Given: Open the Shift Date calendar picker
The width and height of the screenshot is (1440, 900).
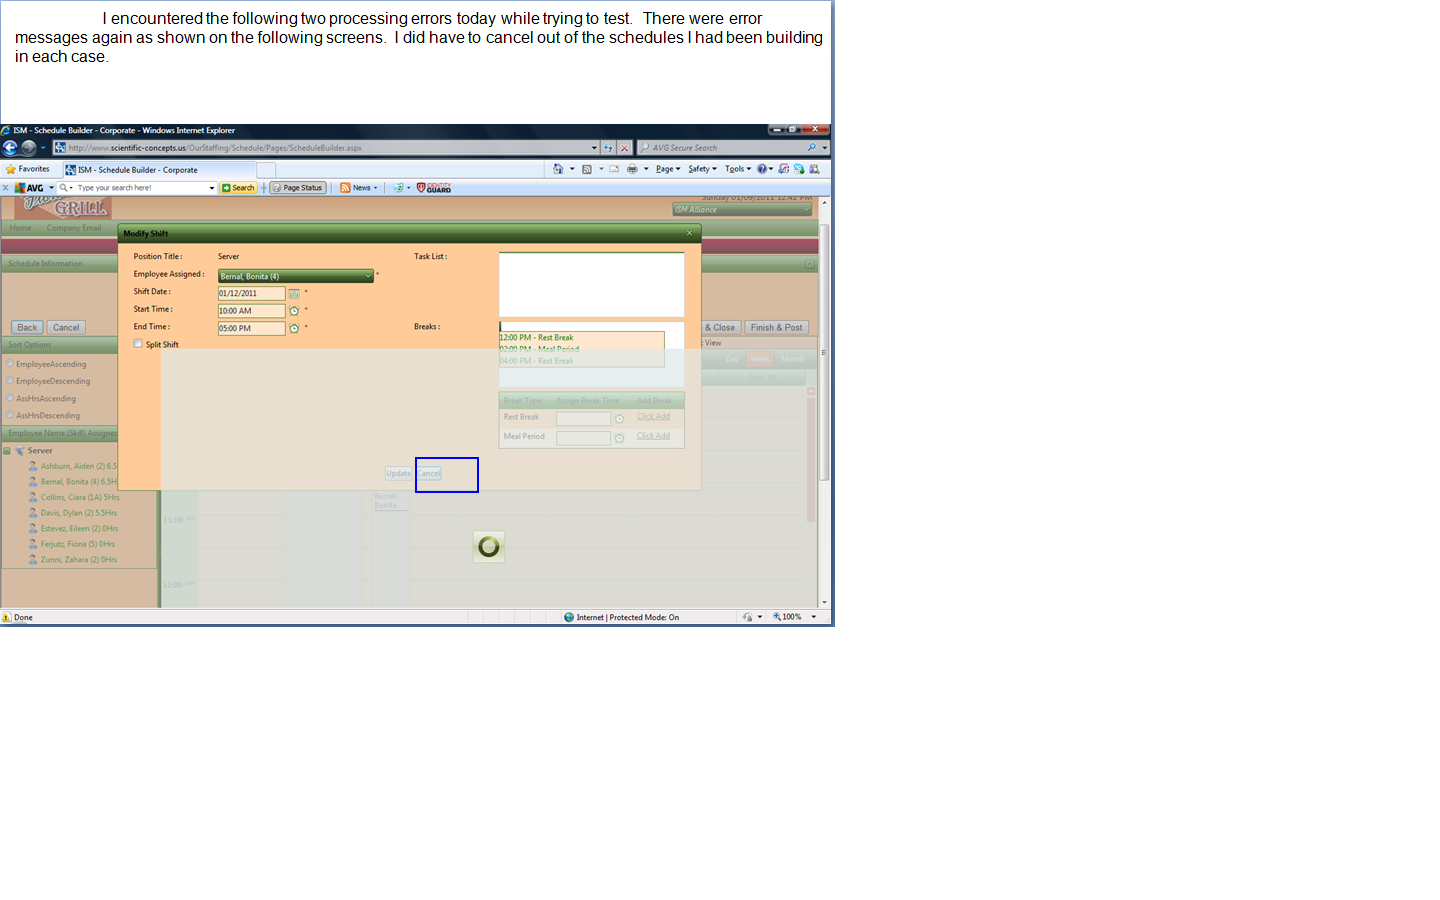Looking at the screenshot, I should tap(294, 294).
